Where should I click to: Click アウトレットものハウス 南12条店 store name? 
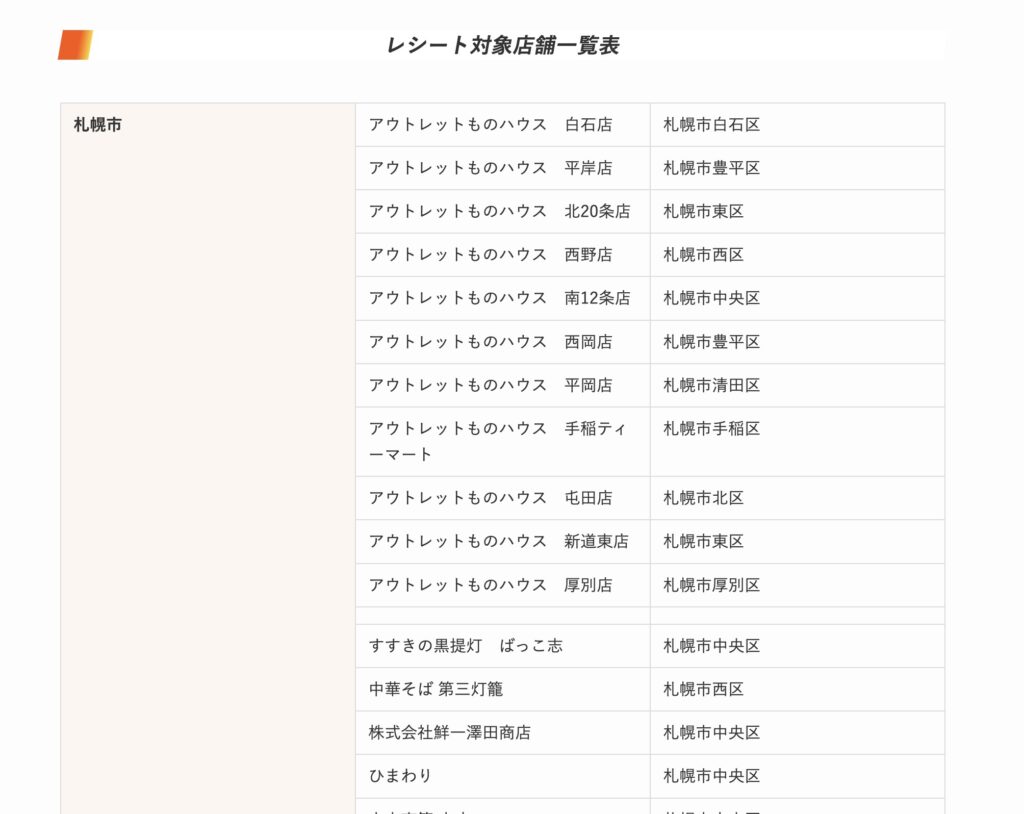[x=500, y=298]
